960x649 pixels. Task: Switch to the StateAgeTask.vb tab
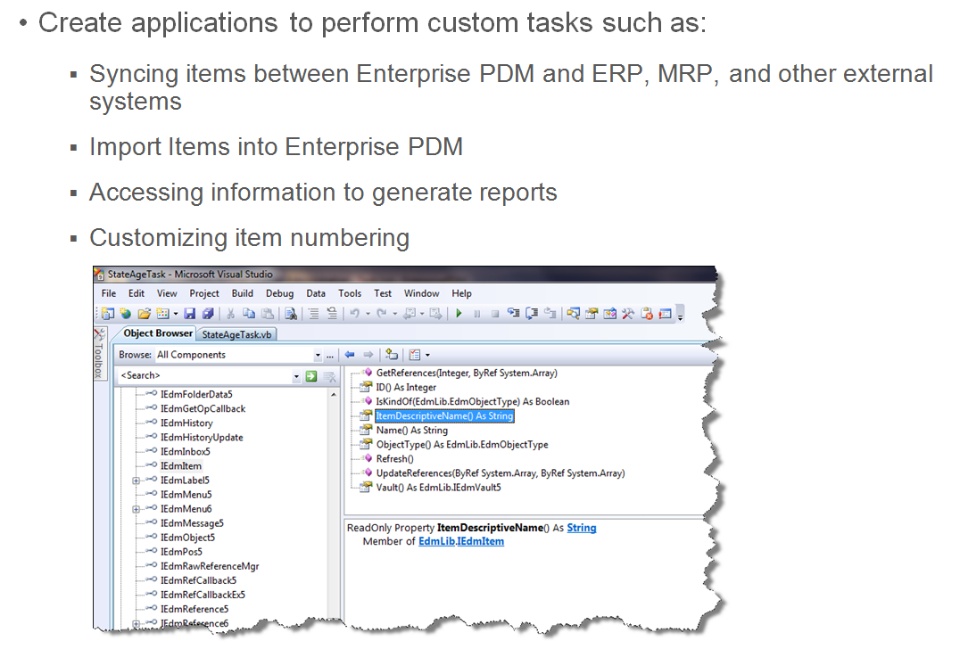click(x=236, y=334)
